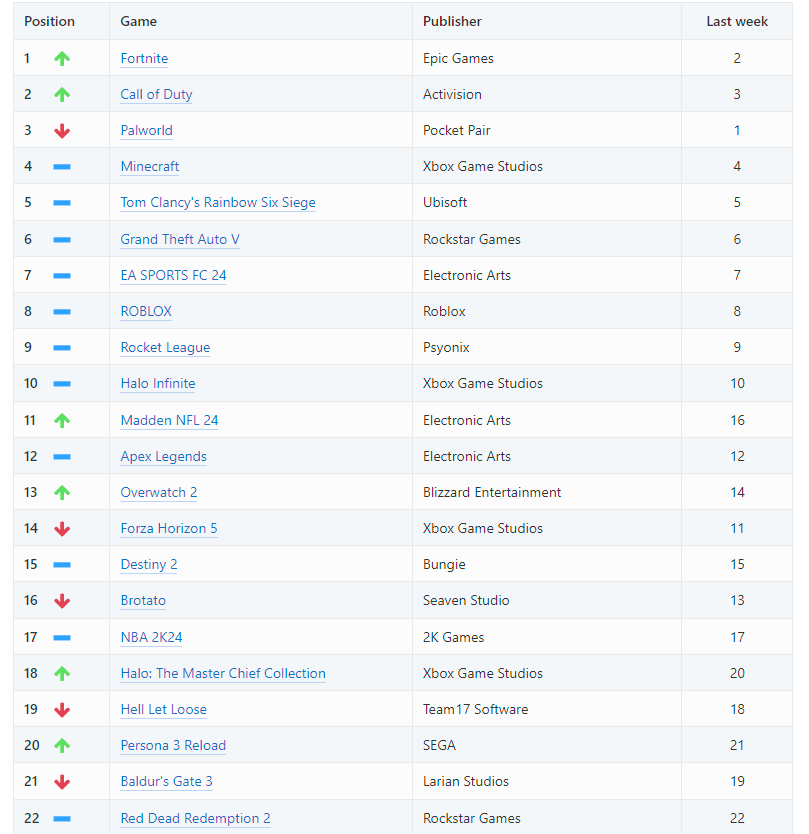The image size is (809, 834).
Task: Click the blue dash in NBA 2K24 row
Action: (62, 638)
